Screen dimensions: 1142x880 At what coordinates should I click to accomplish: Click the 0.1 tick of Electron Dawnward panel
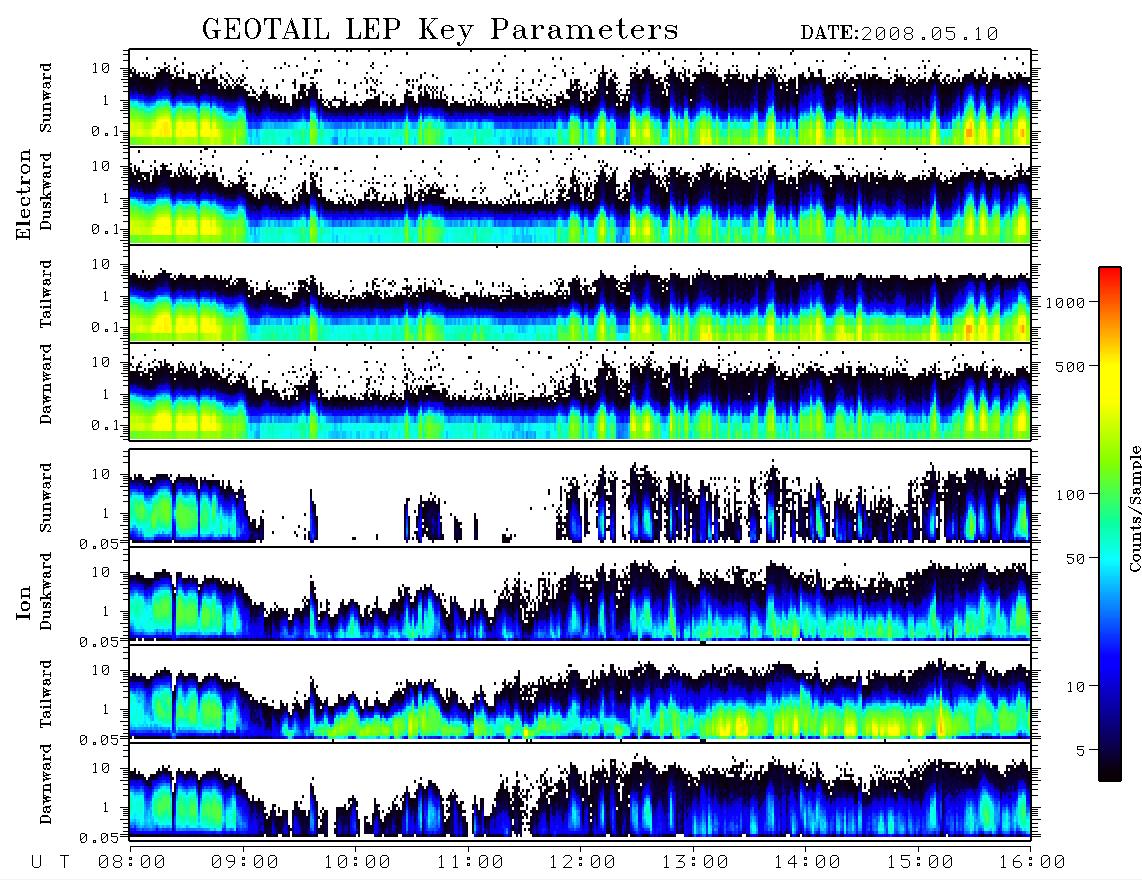[x=107, y=425]
